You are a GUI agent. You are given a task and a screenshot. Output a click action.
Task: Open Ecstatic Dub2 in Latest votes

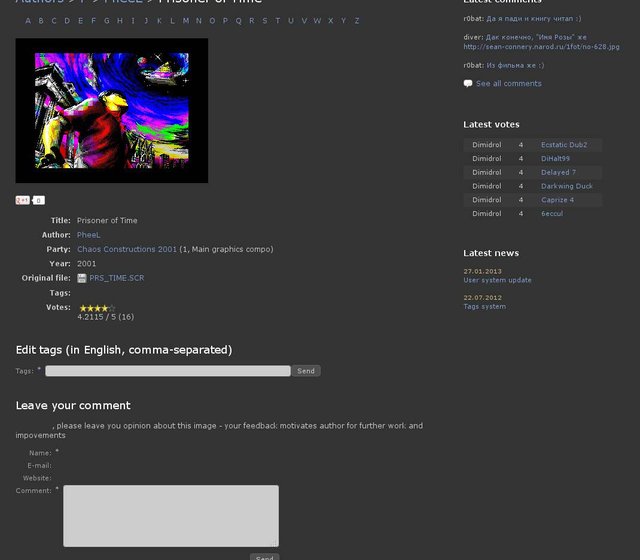click(x=564, y=145)
